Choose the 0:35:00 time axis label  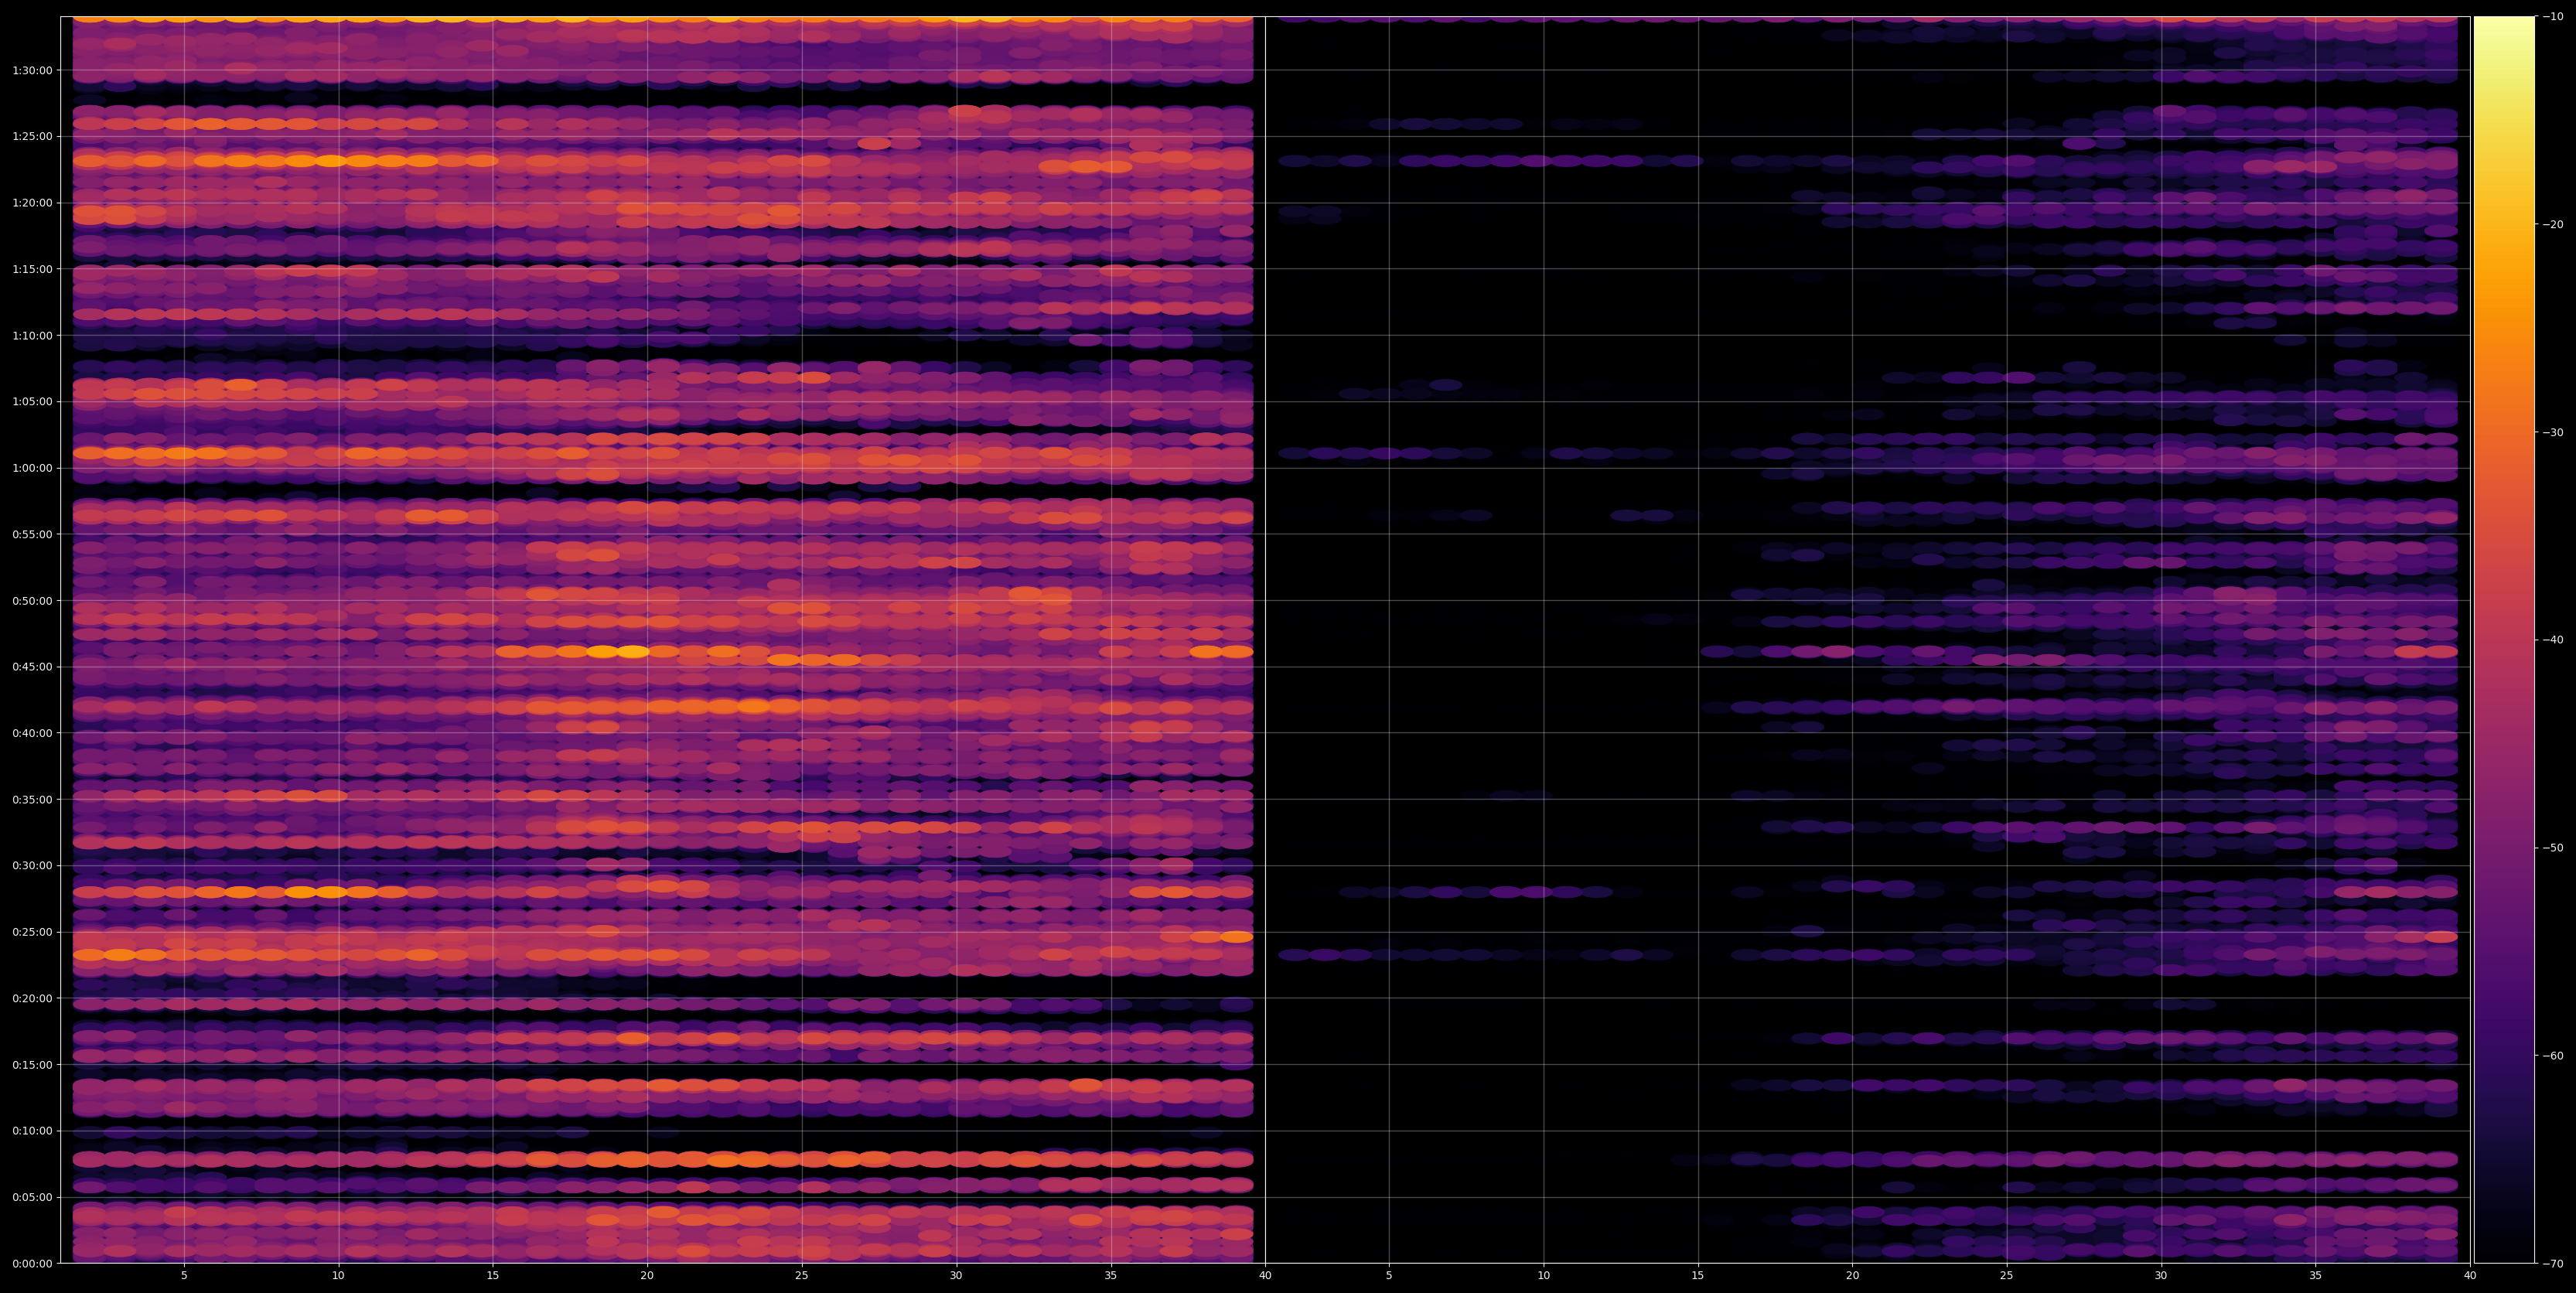click(32, 799)
